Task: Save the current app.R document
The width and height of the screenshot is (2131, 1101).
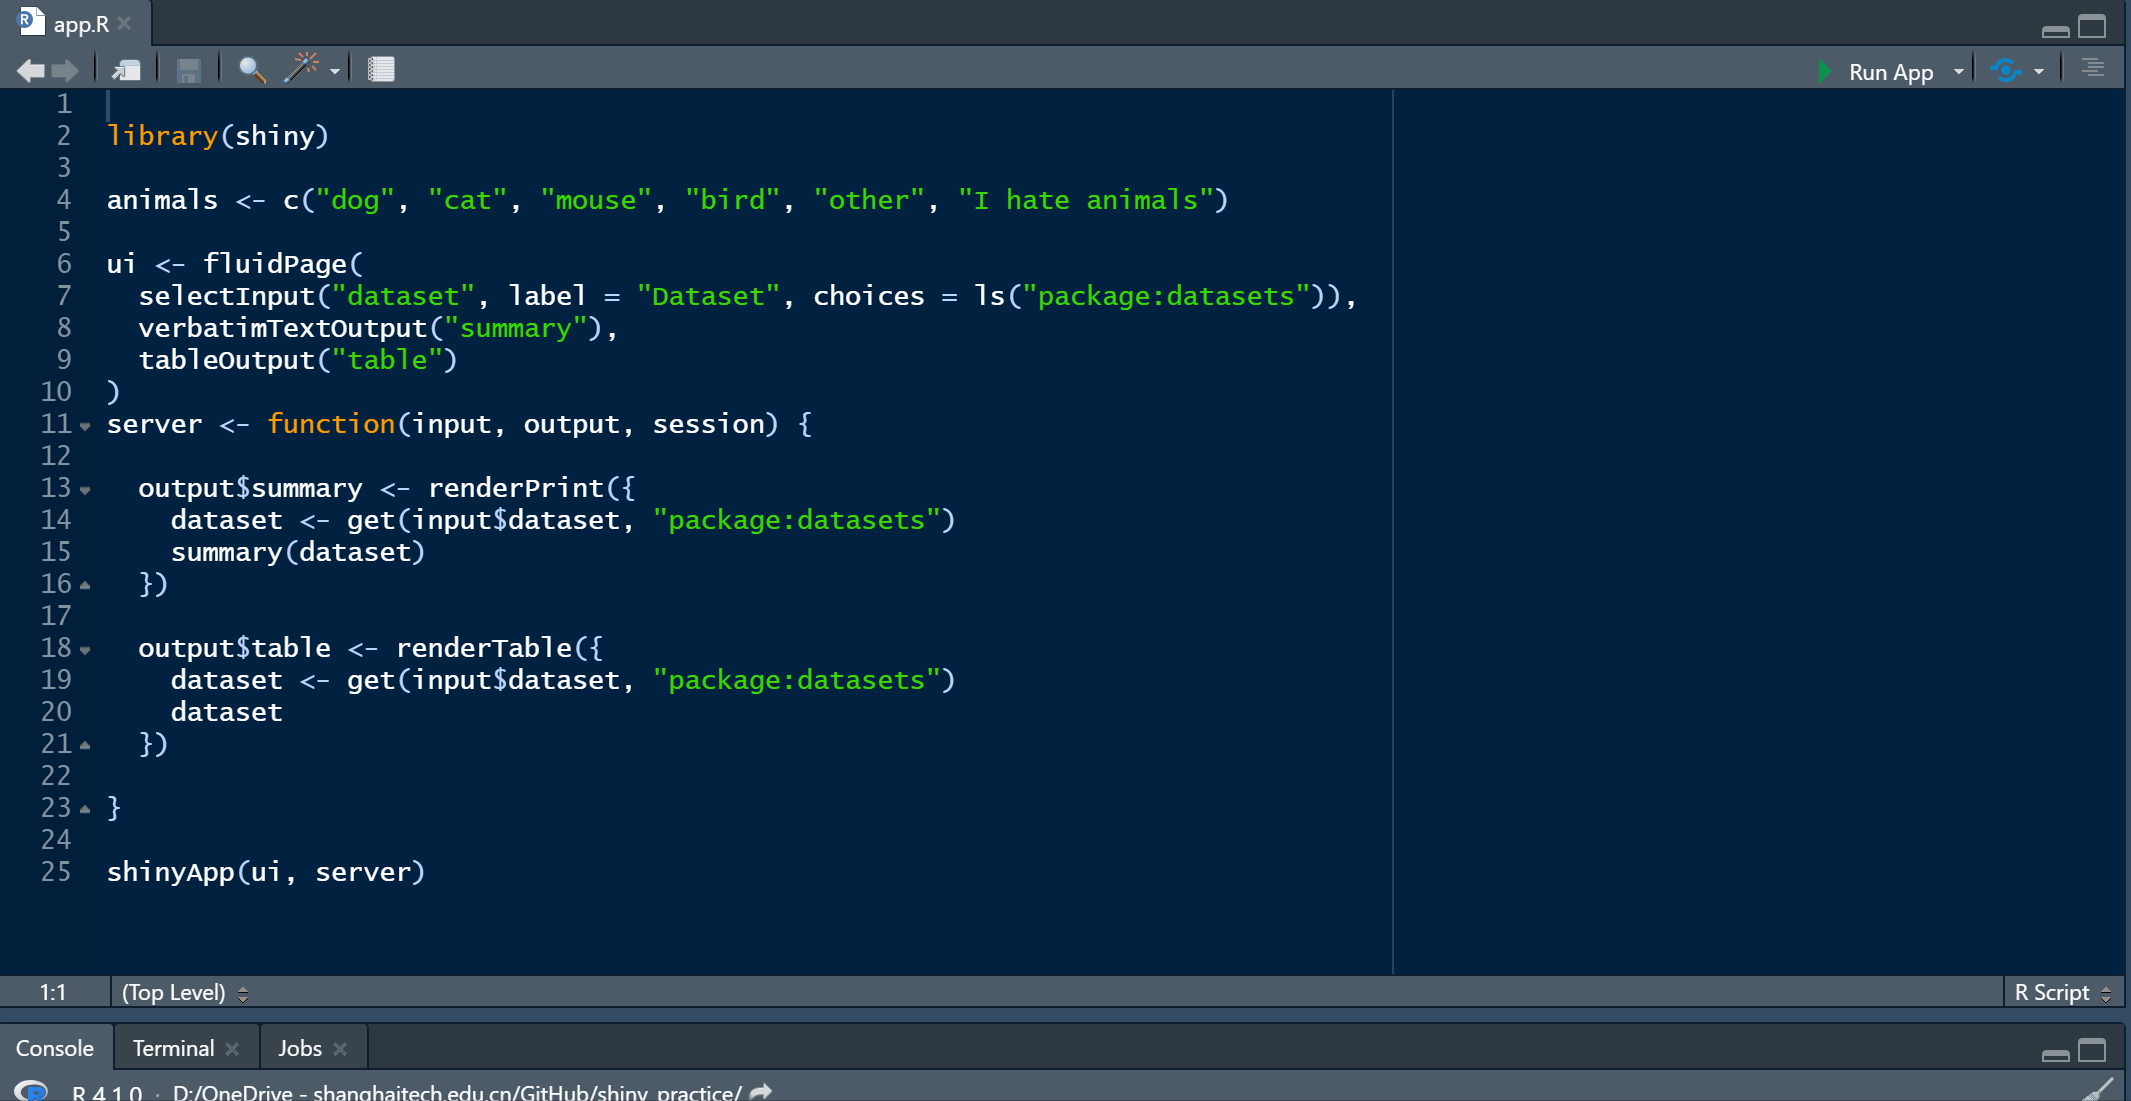Action: [x=188, y=70]
